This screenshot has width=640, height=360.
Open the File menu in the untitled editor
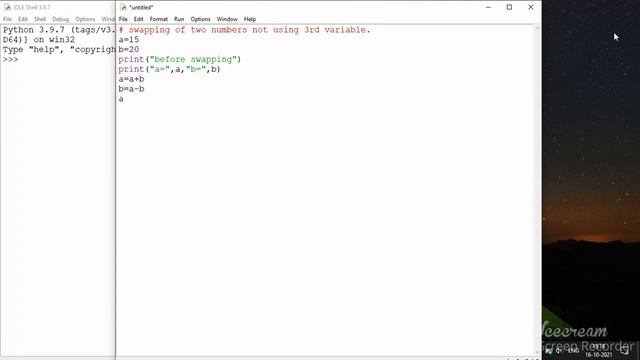point(123,19)
